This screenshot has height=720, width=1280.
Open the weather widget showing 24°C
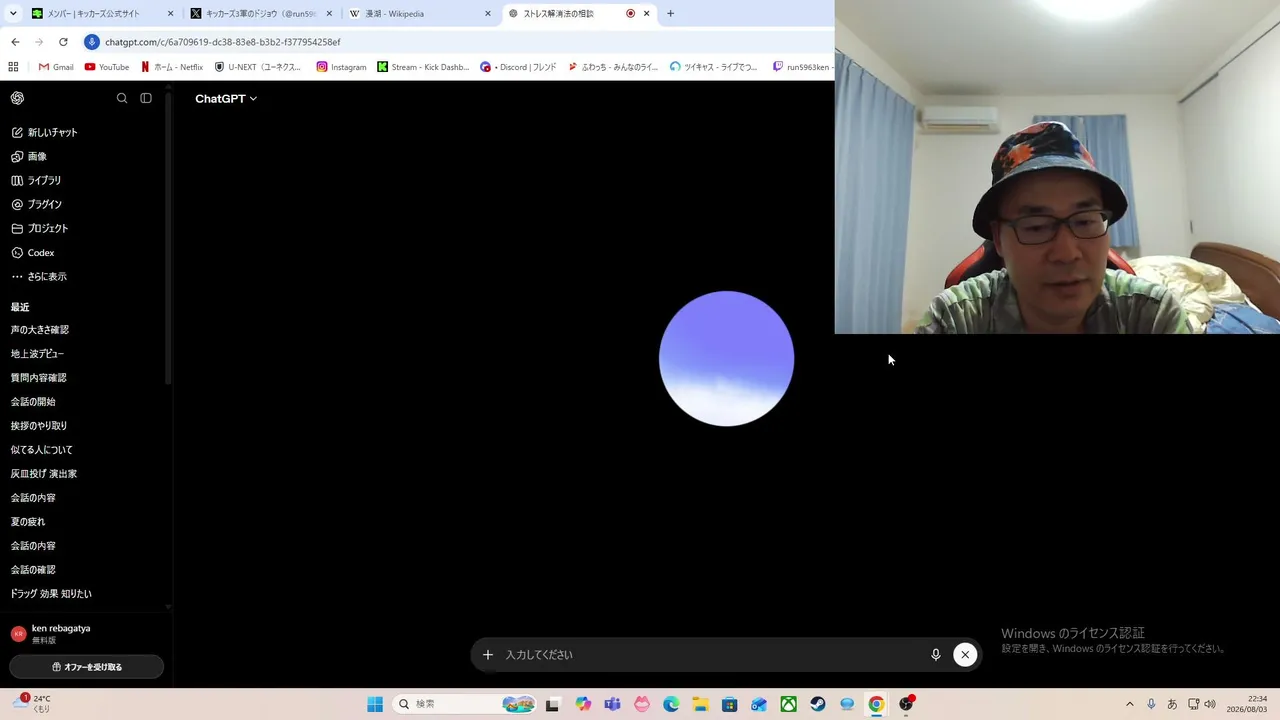pyautogui.click(x=32, y=704)
